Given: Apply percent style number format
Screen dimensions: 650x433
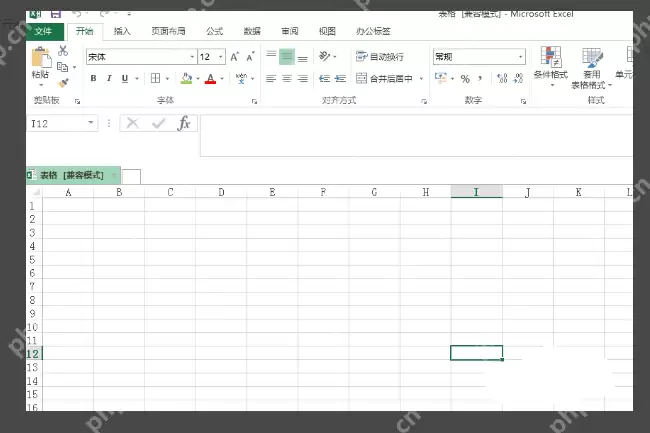Looking at the screenshot, I should pos(465,78).
